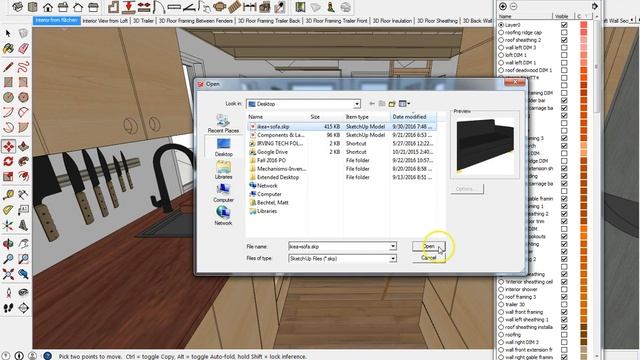Create new folder in Open dialog
640x360 pixels.
point(392,104)
